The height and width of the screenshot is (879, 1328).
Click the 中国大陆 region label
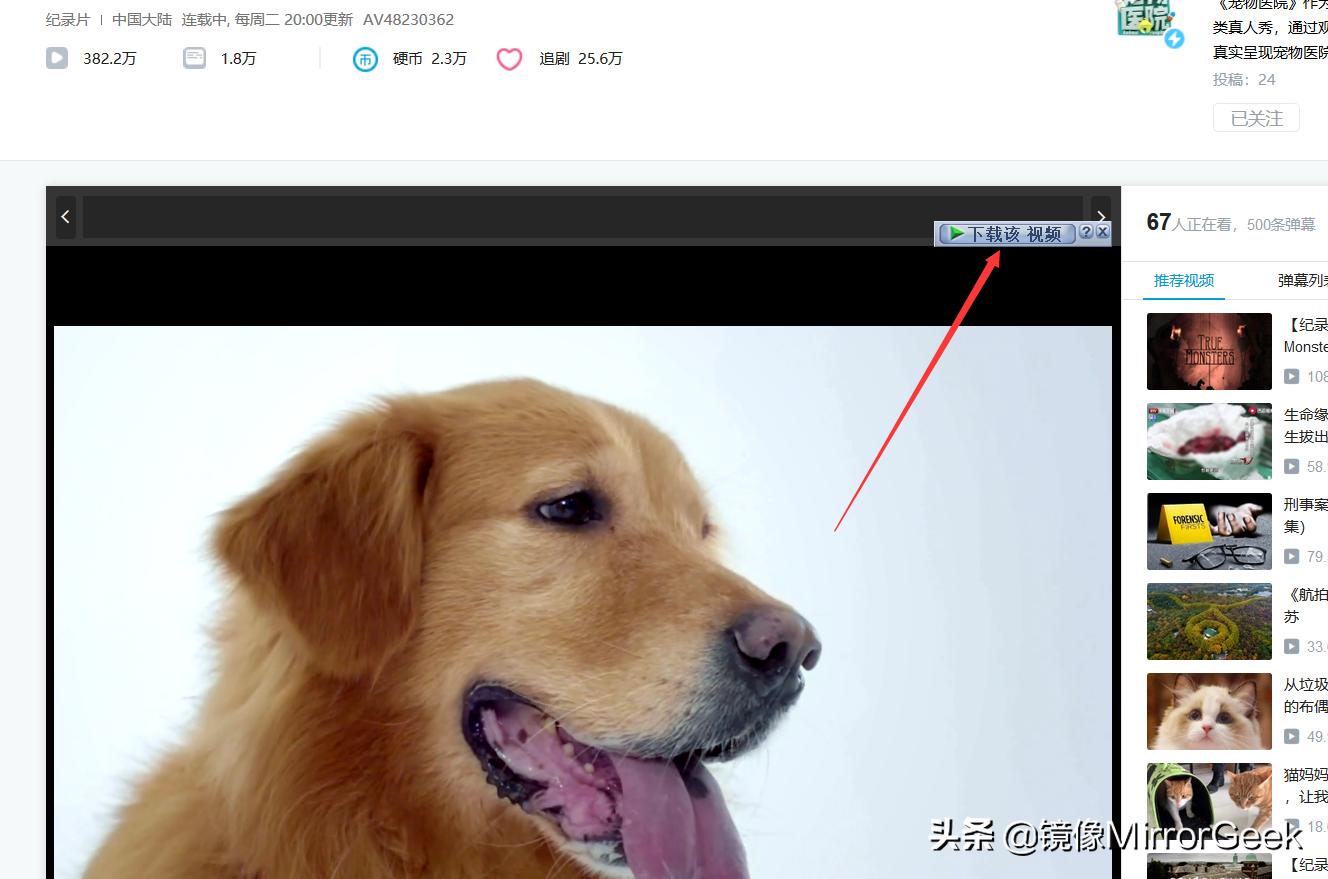tap(142, 19)
